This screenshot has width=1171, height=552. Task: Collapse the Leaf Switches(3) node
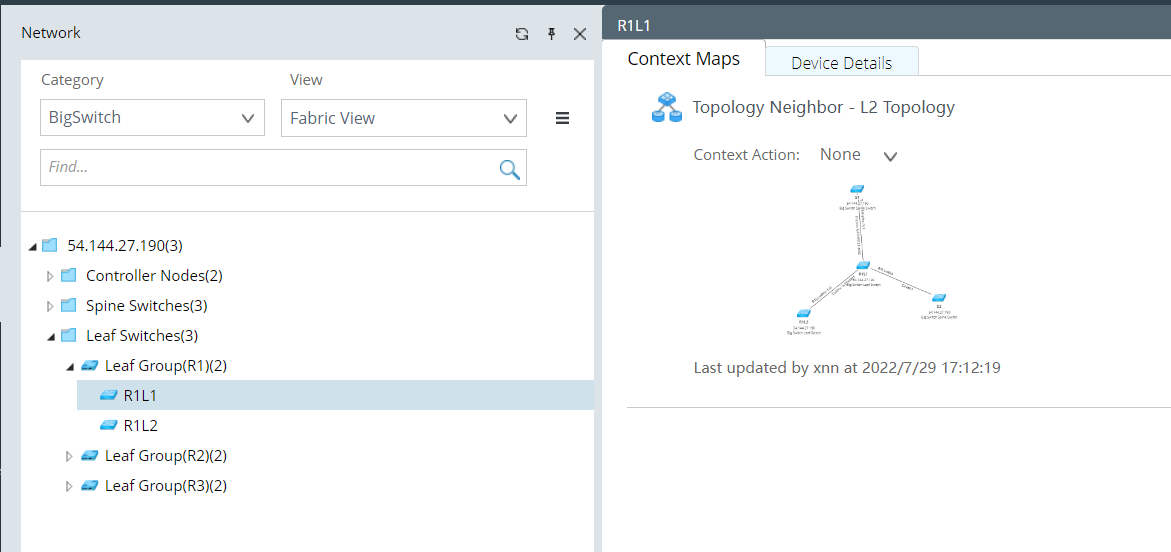pos(51,336)
